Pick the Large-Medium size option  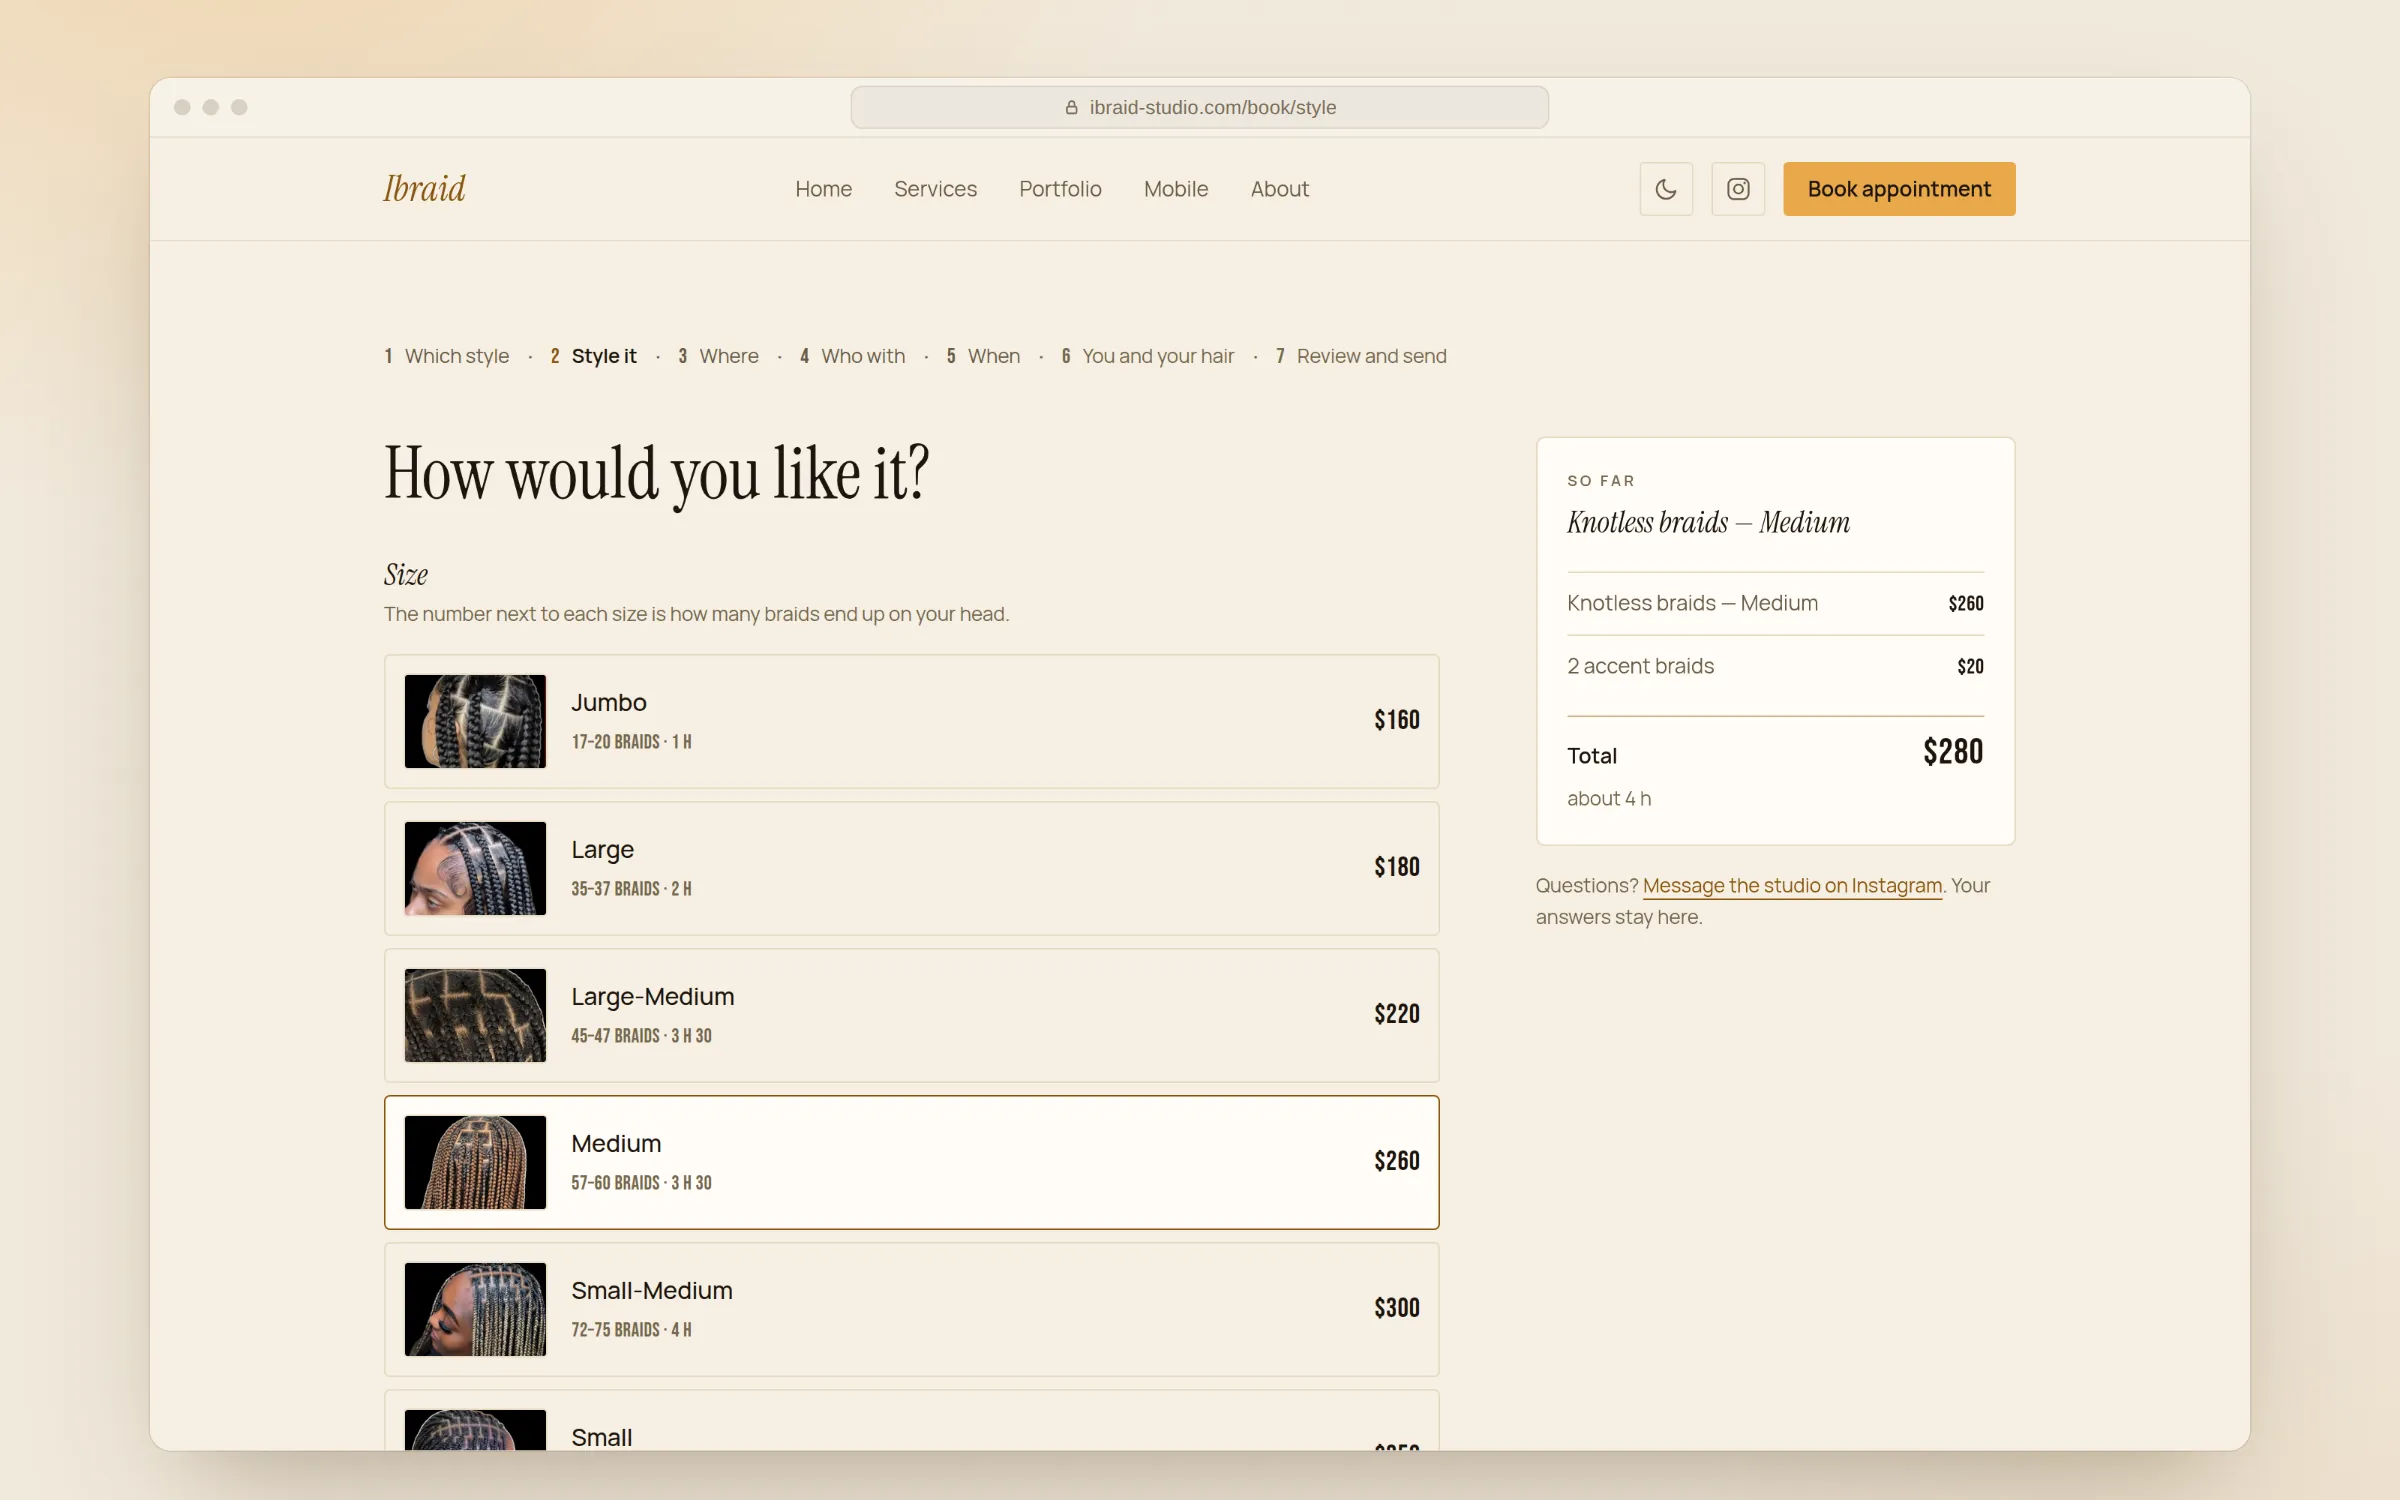[911, 1015]
